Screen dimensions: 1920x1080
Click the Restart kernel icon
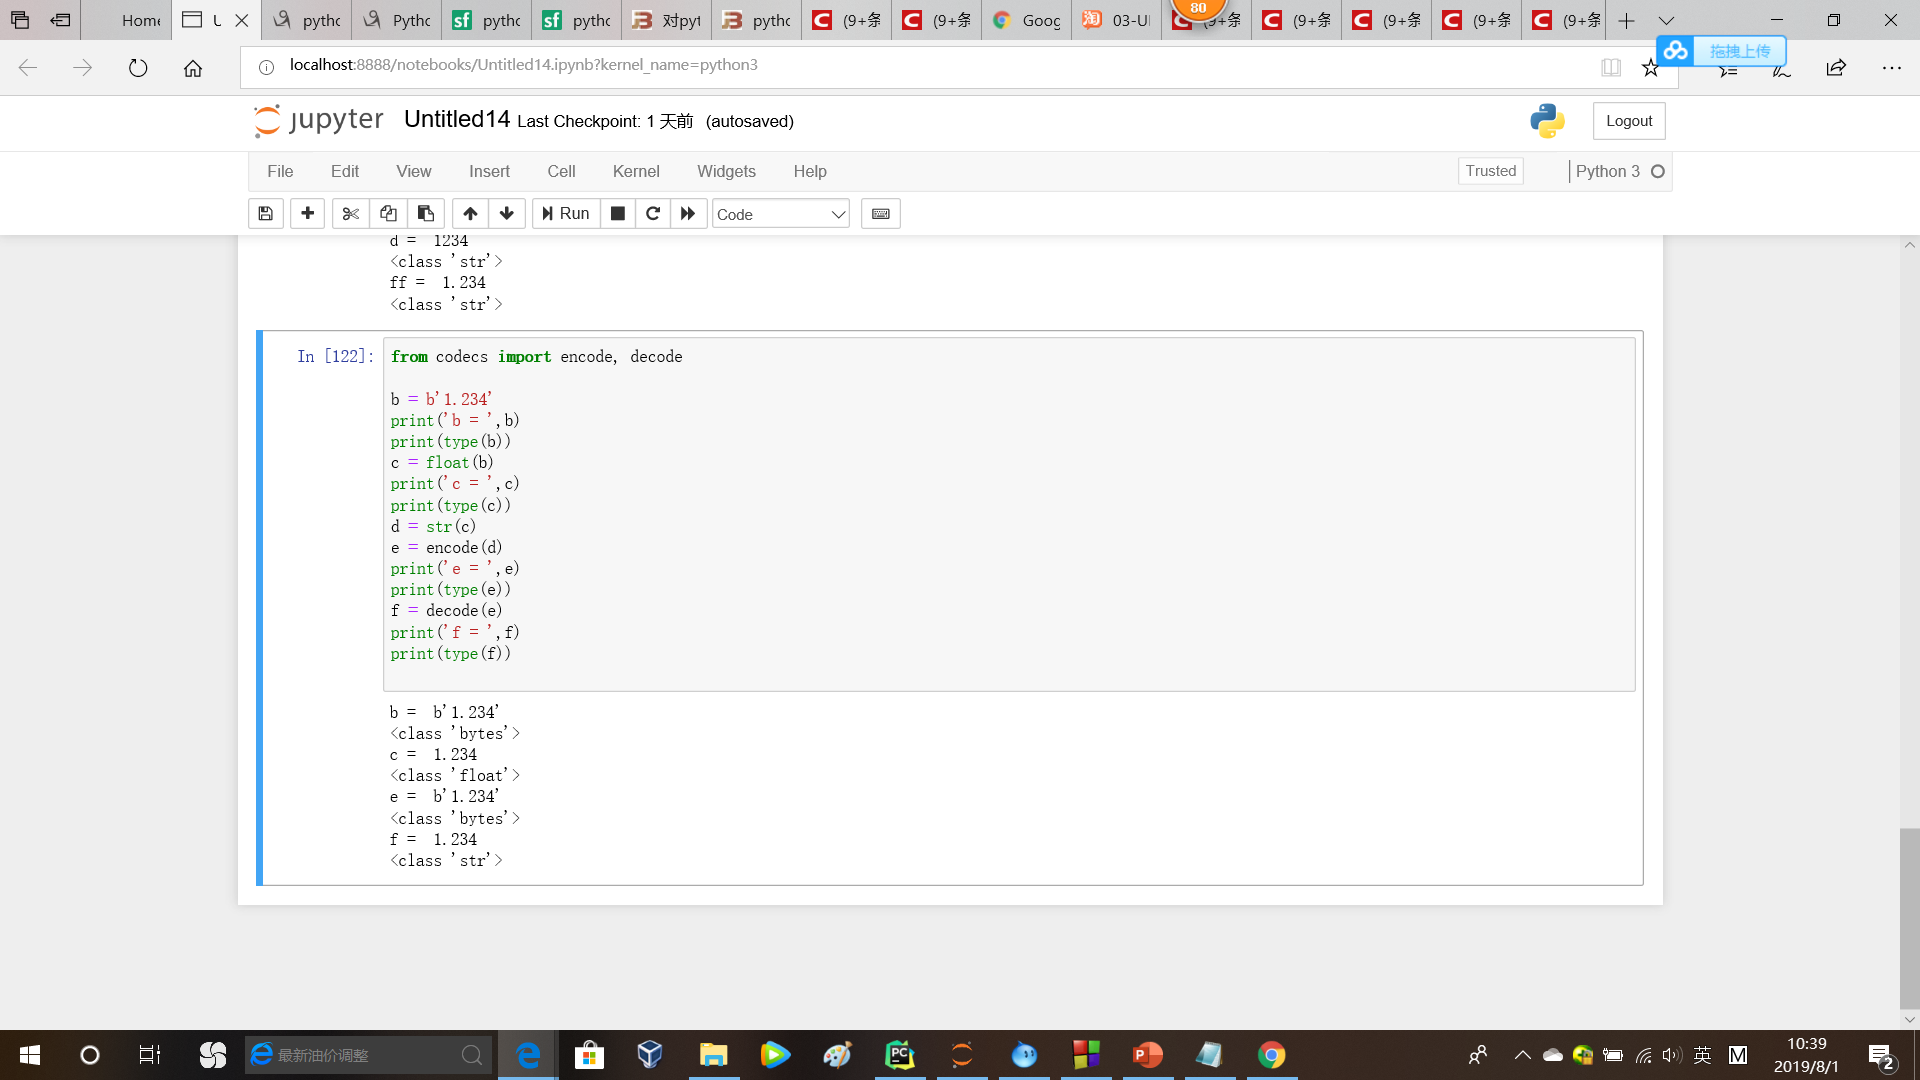(x=654, y=214)
